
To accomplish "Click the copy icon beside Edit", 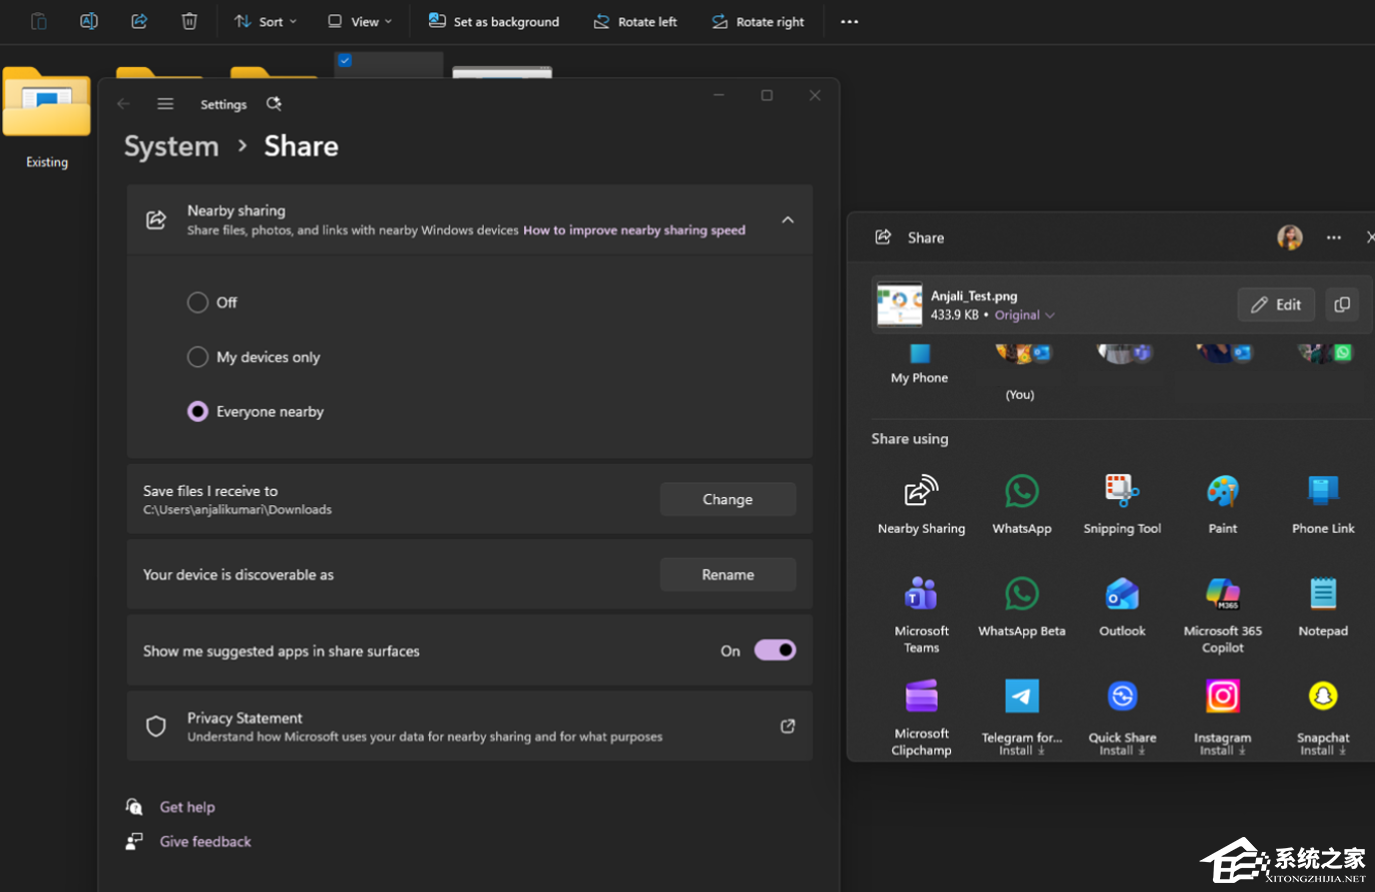I will coord(1342,305).
